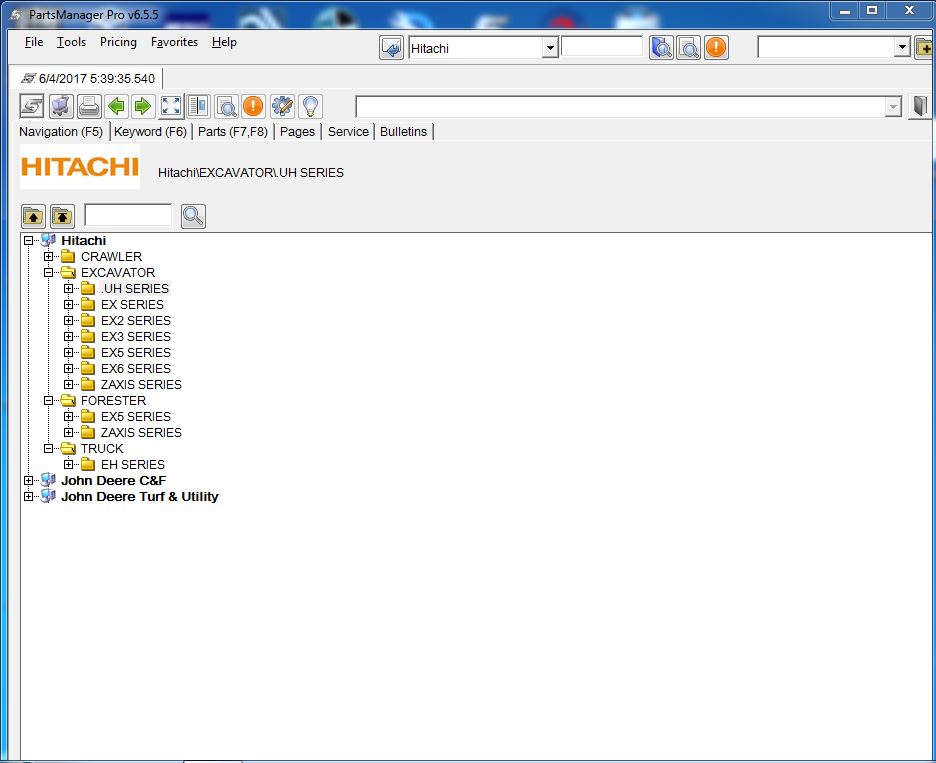Switch to the Pages tab
The image size is (936, 763).
coord(297,131)
